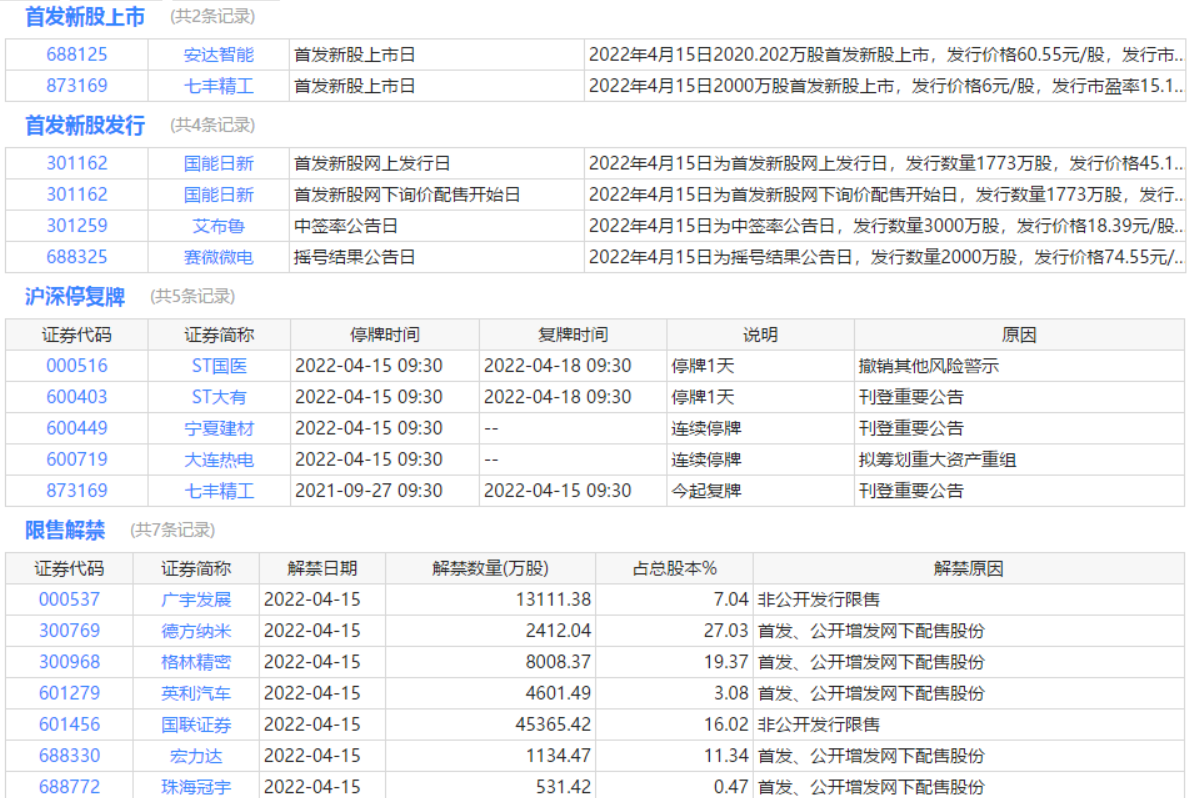Open stock code 601279 link
The height and width of the screenshot is (798, 1198).
click(69, 694)
